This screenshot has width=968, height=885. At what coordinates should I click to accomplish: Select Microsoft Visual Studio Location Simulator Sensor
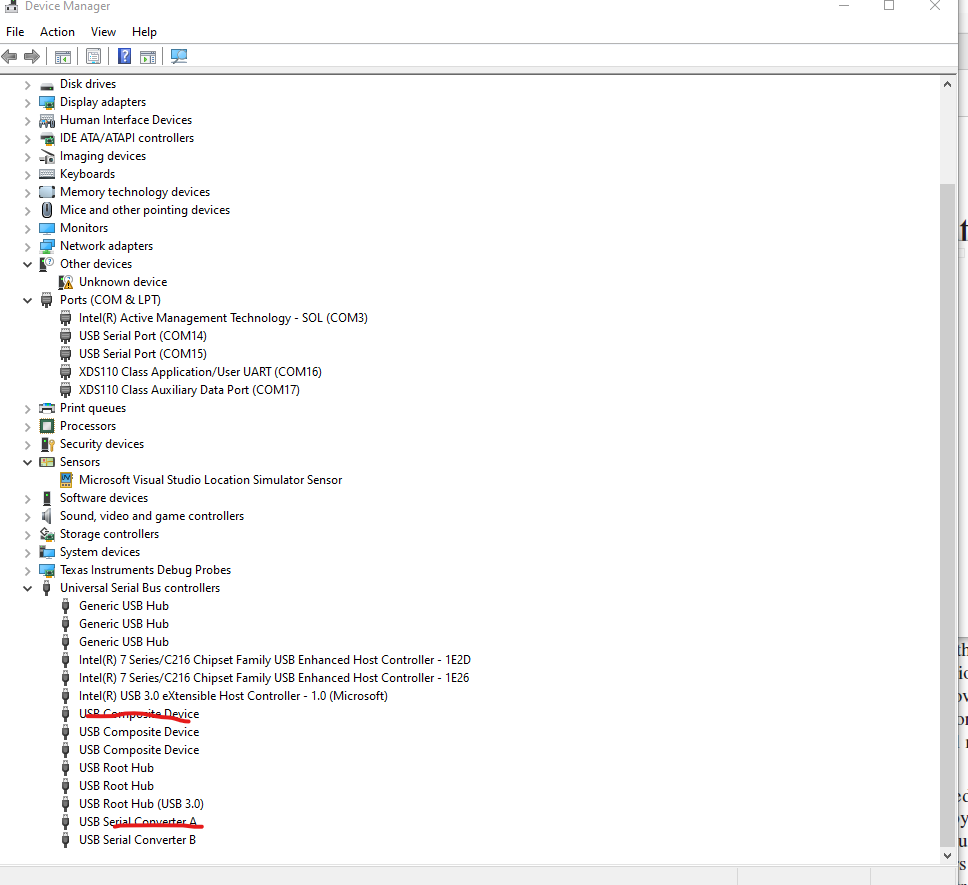click(210, 480)
